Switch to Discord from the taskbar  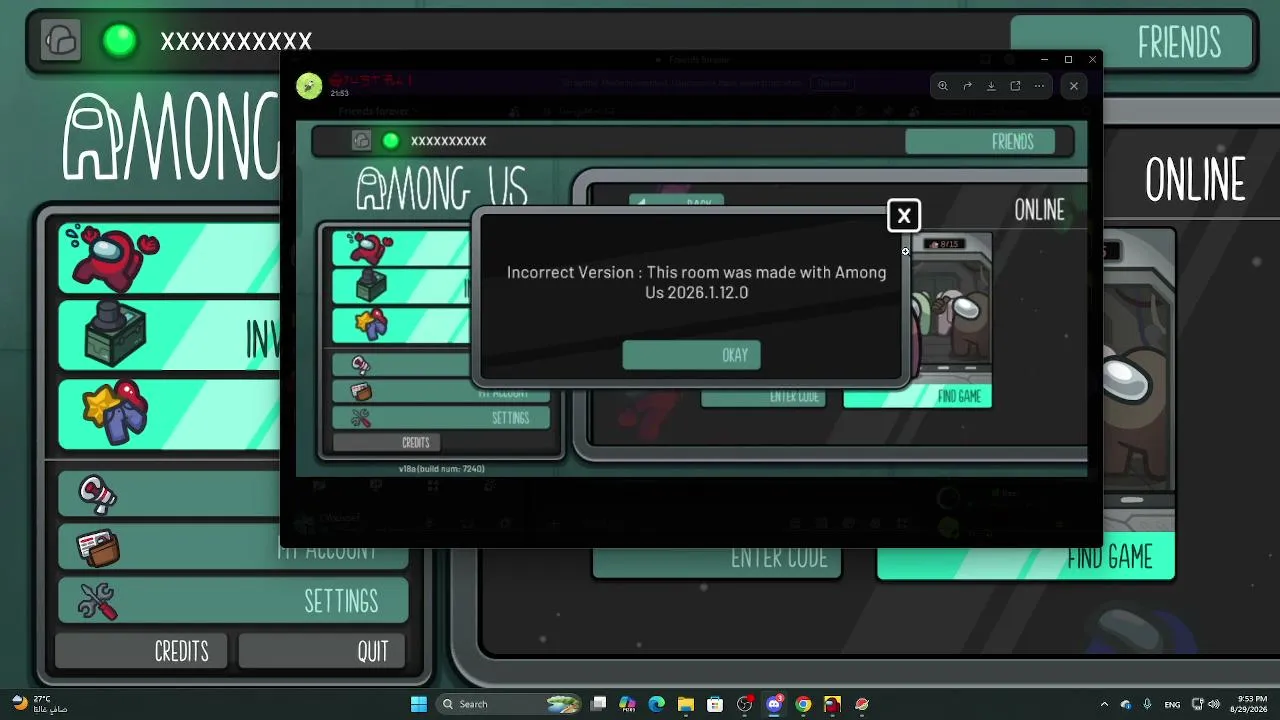coord(774,704)
